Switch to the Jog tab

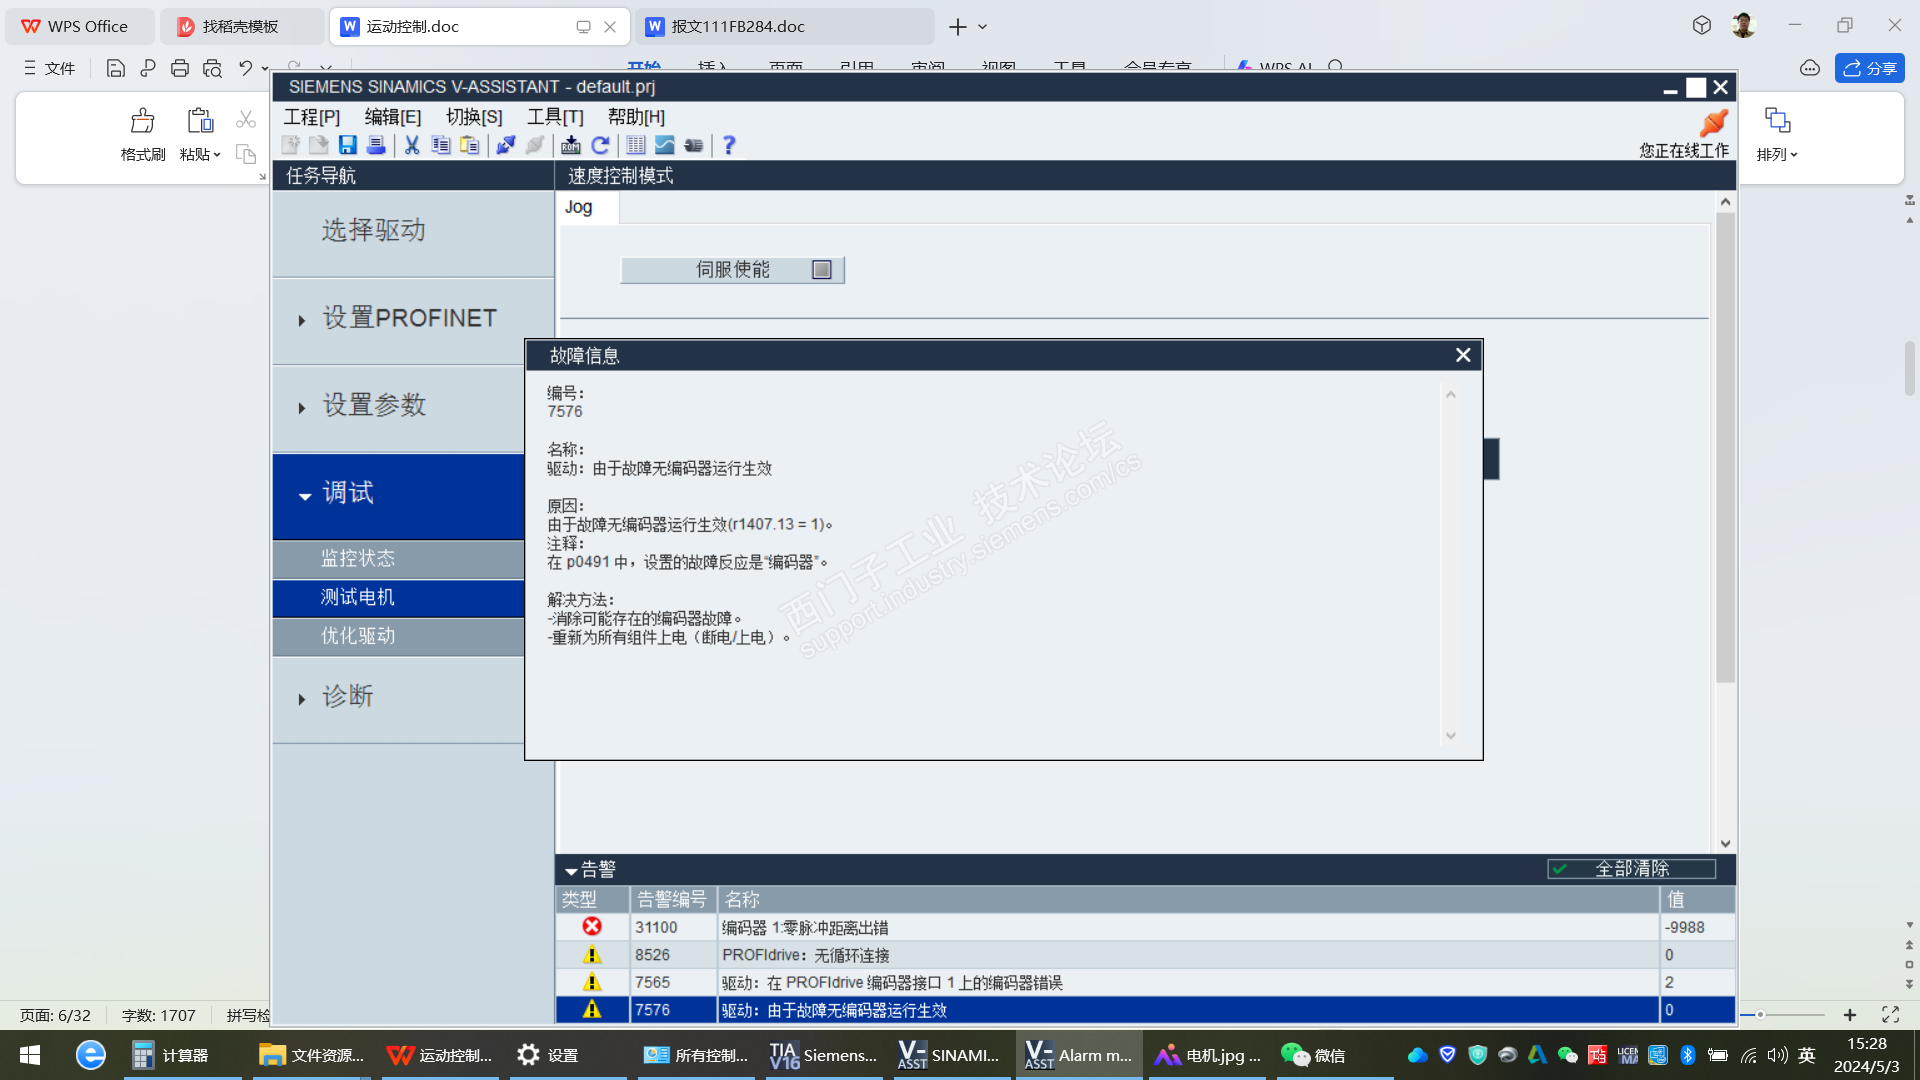coord(579,207)
